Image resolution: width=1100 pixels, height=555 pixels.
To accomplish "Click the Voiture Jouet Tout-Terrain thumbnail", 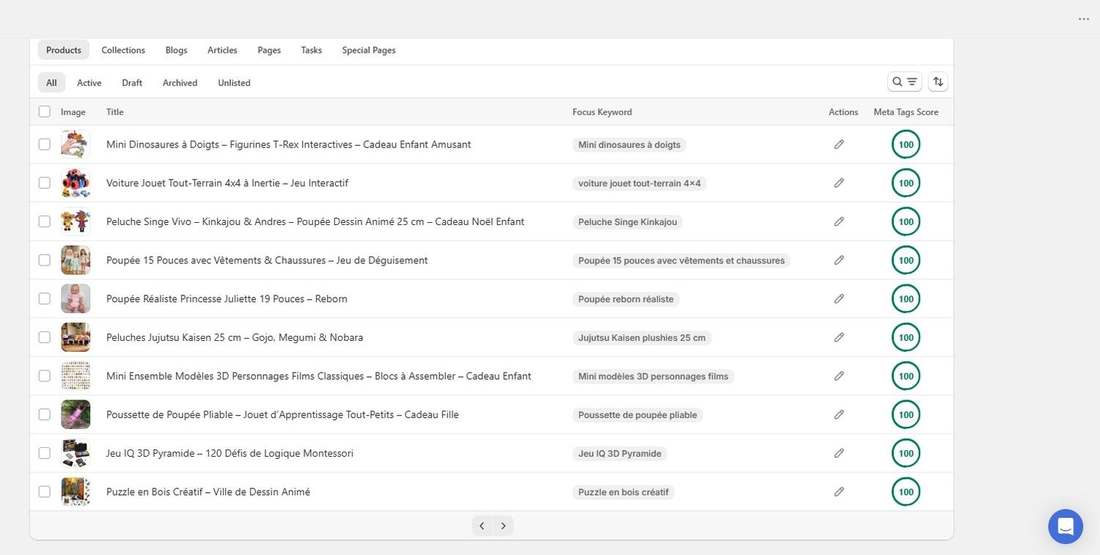I will click(75, 183).
